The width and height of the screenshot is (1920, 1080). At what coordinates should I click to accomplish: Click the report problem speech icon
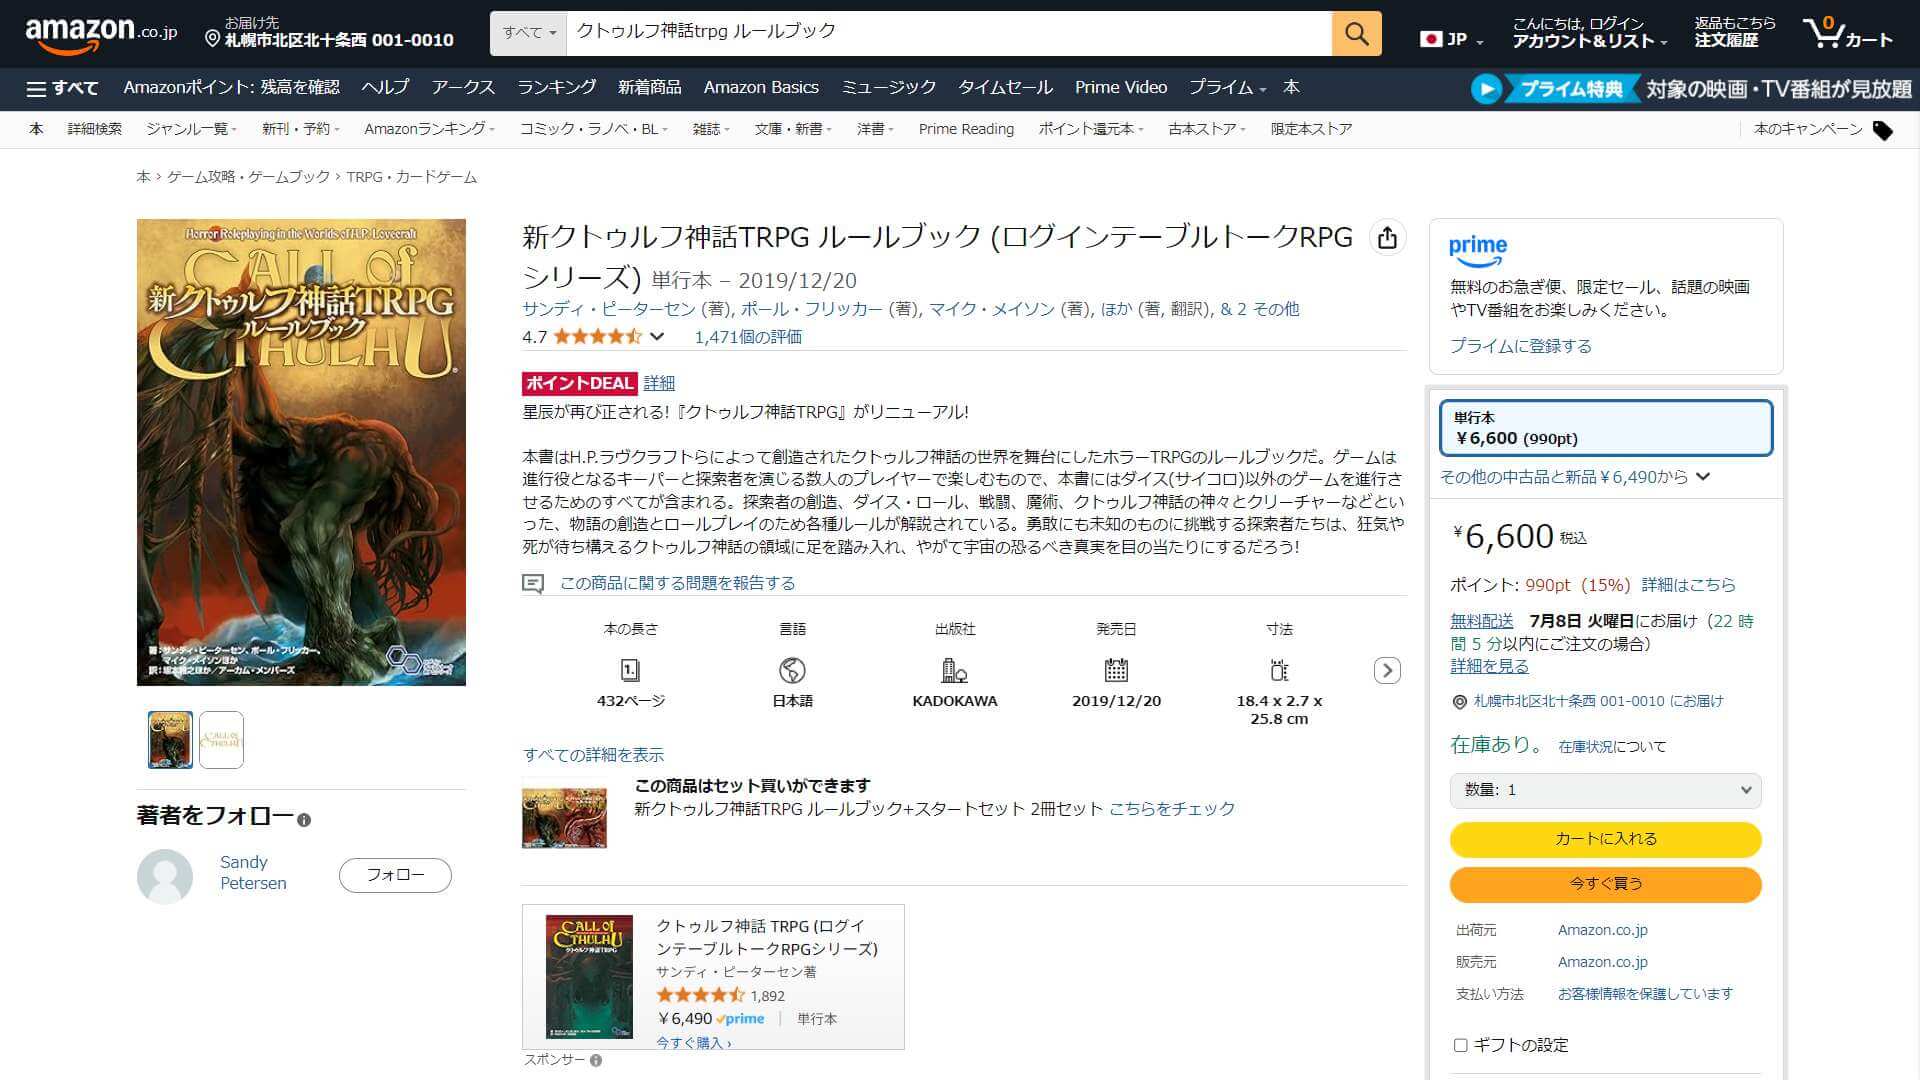[x=533, y=583]
